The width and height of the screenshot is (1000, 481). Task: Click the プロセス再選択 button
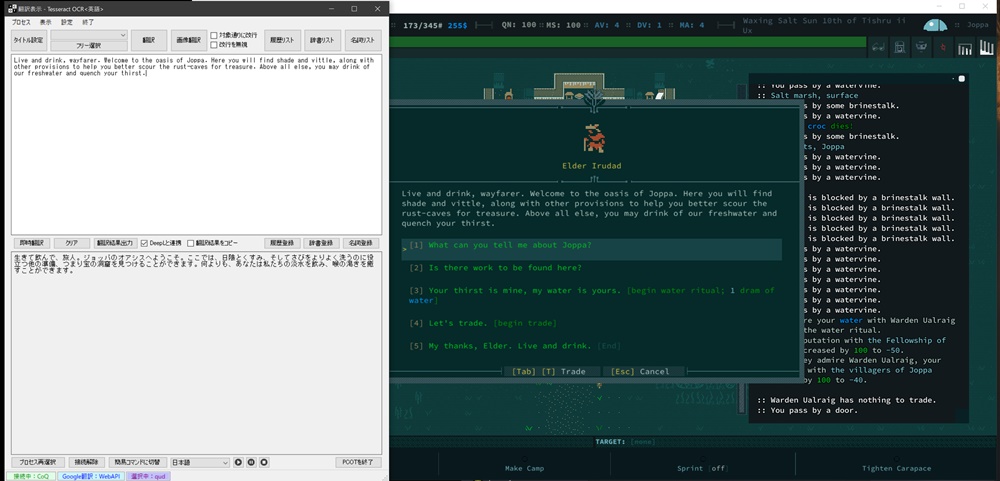(38, 462)
